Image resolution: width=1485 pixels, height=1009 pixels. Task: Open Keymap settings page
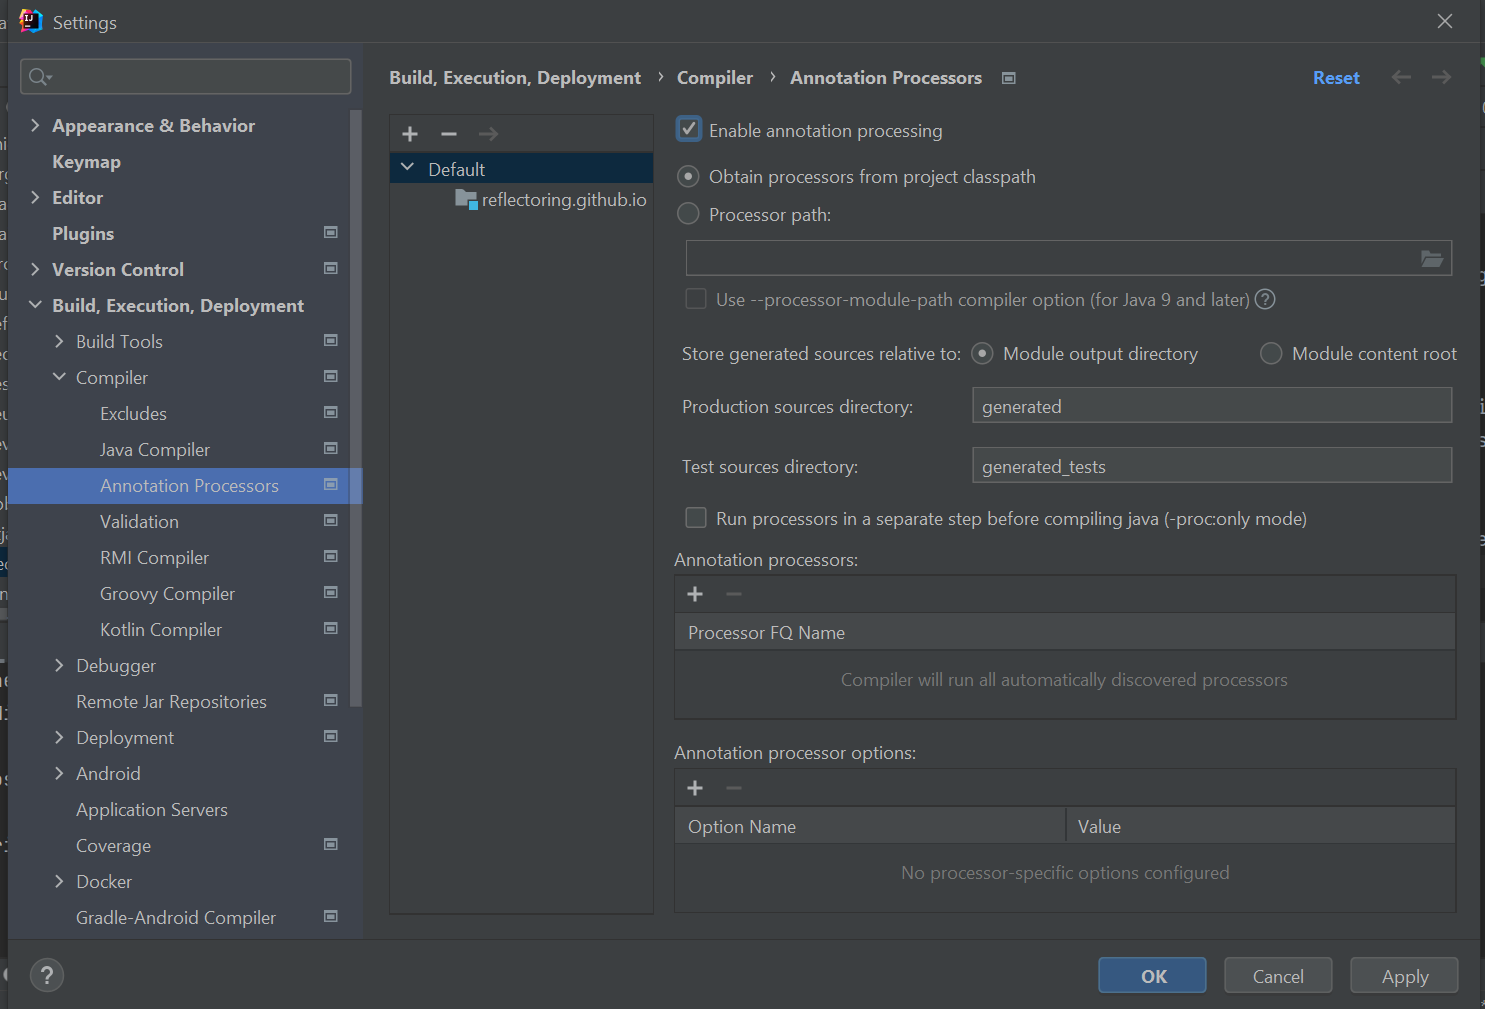coord(86,162)
